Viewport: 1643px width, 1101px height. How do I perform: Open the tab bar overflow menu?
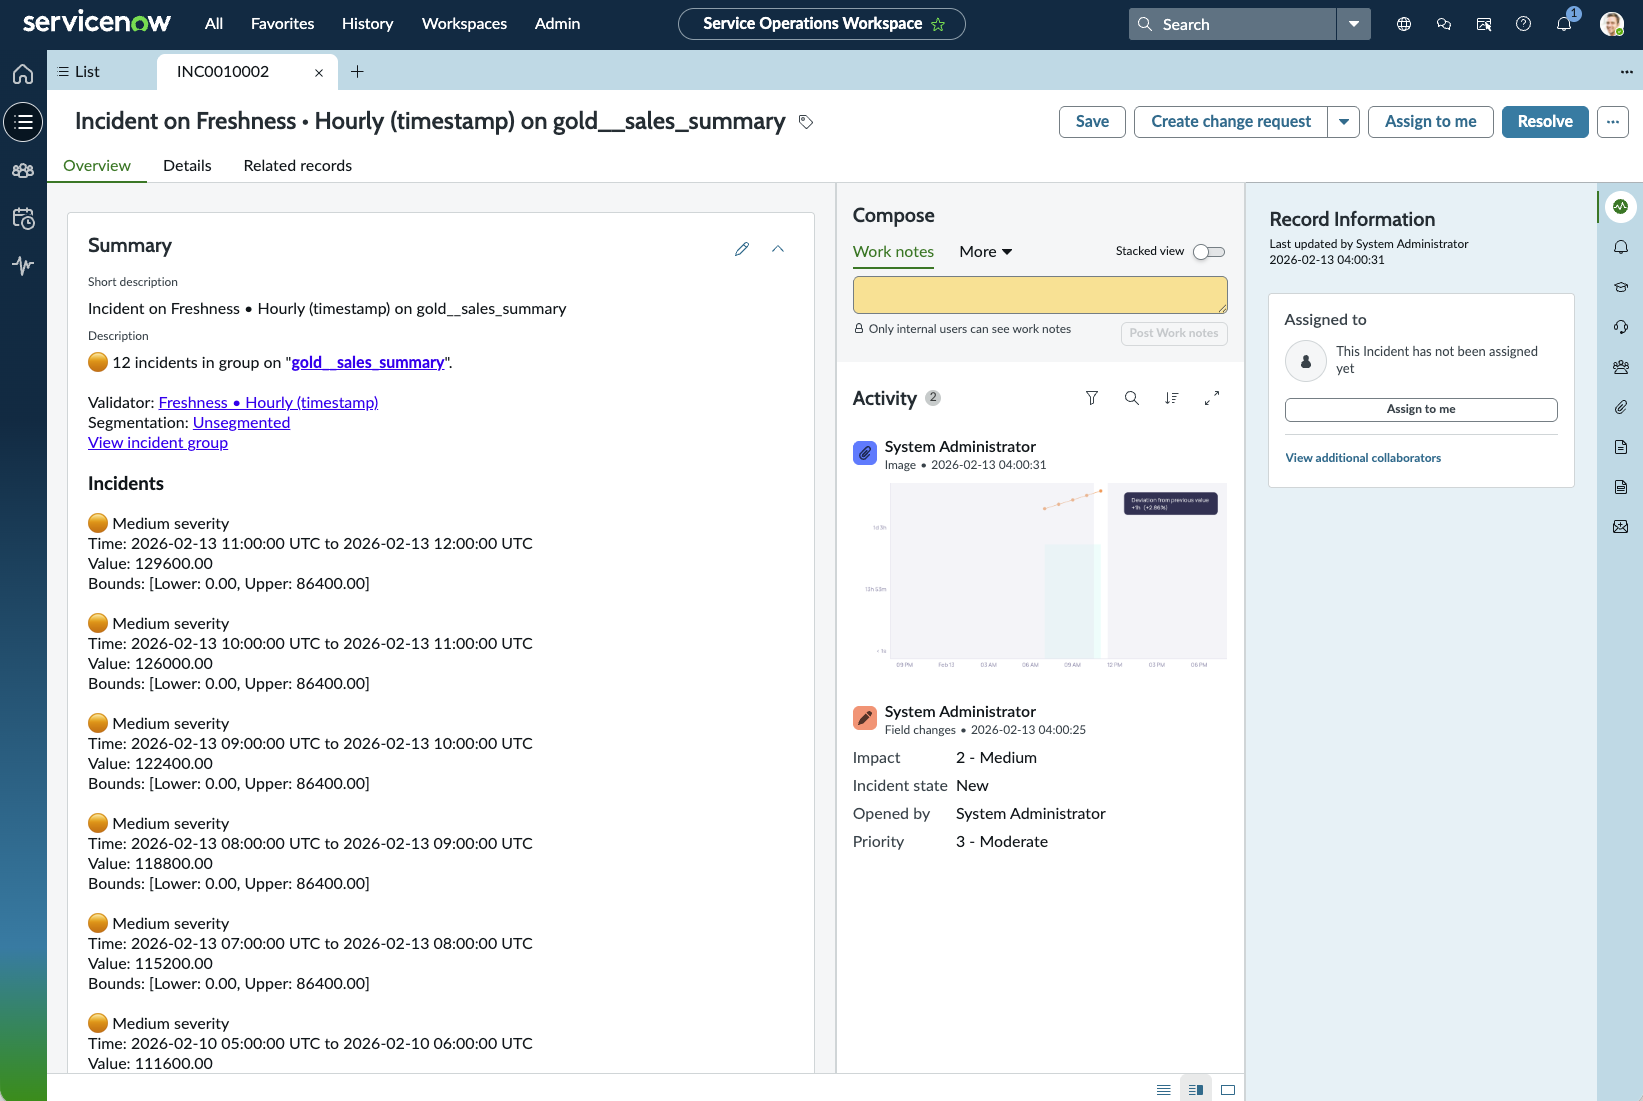pos(1627,72)
